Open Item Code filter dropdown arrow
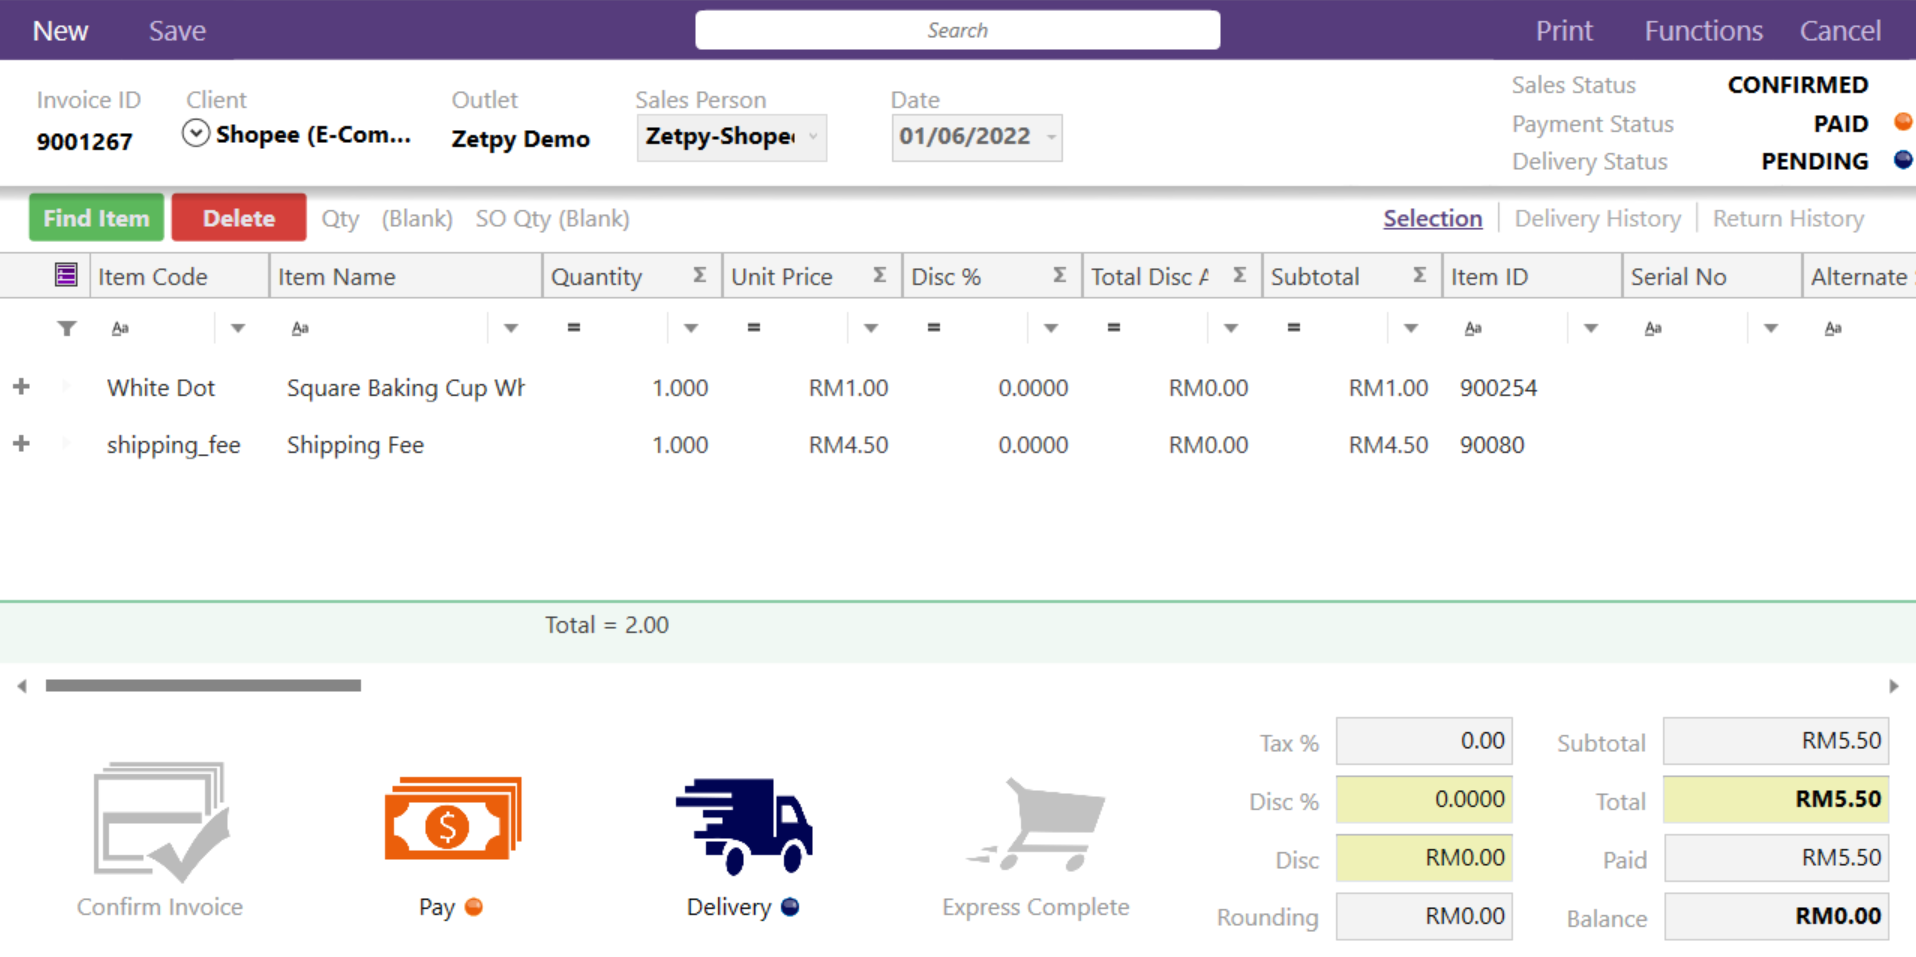Viewport: 1916px width, 957px height. [238, 328]
